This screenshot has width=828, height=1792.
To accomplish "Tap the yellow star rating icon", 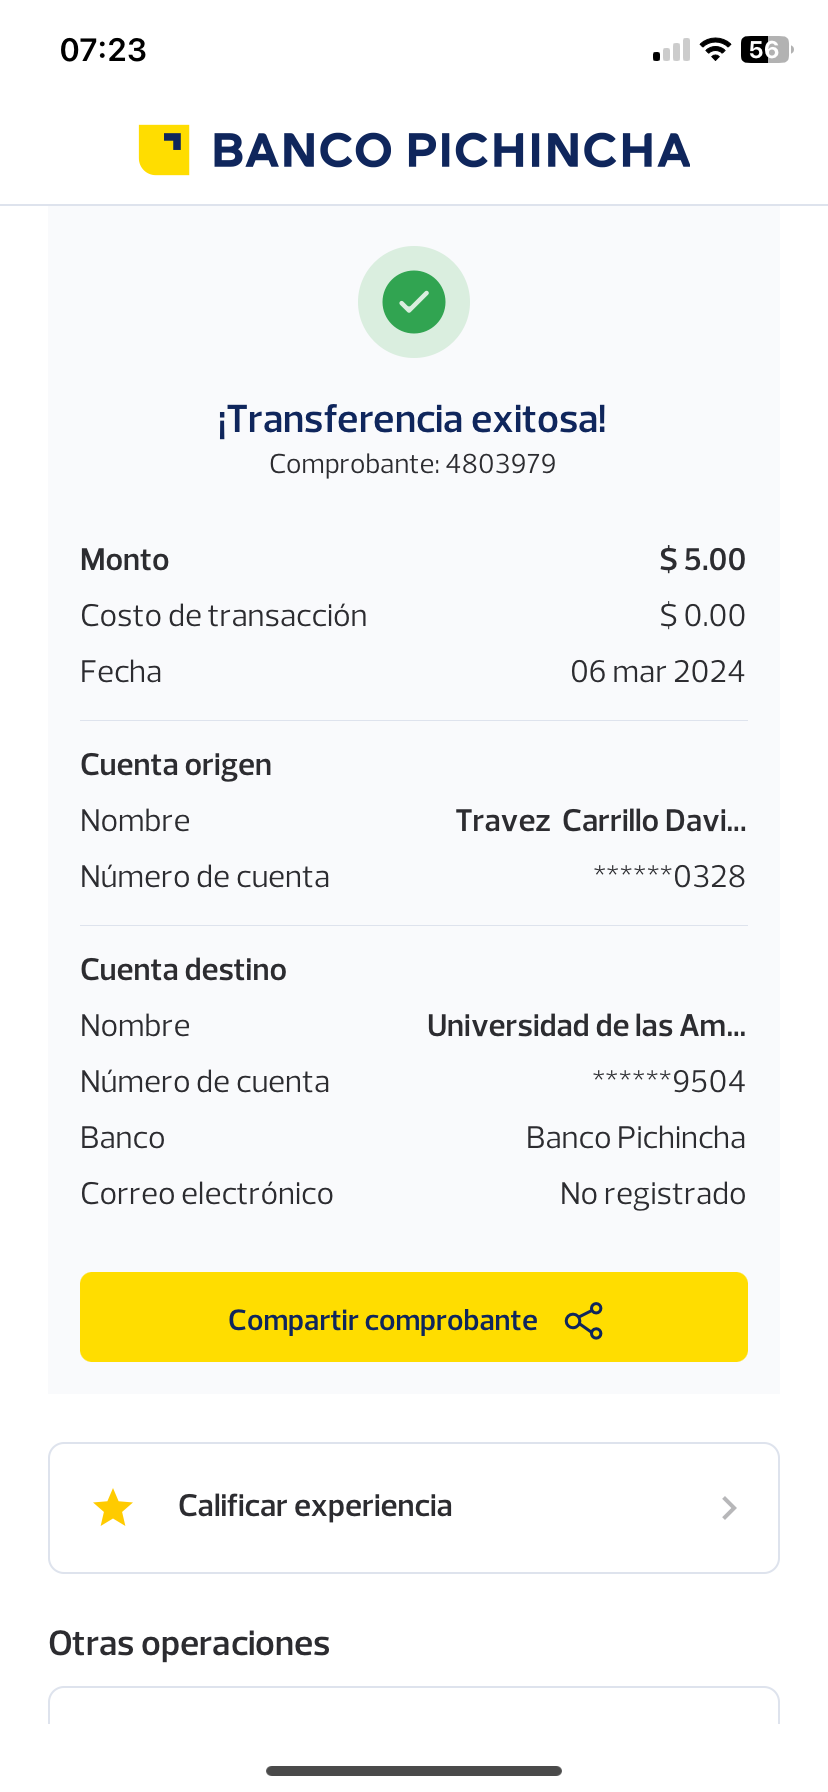I will click(113, 1508).
